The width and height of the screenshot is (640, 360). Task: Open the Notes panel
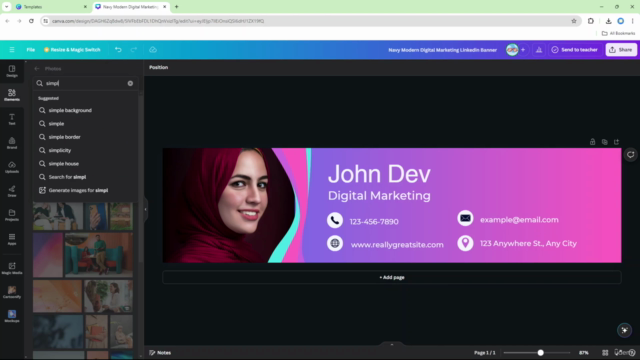click(160, 353)
